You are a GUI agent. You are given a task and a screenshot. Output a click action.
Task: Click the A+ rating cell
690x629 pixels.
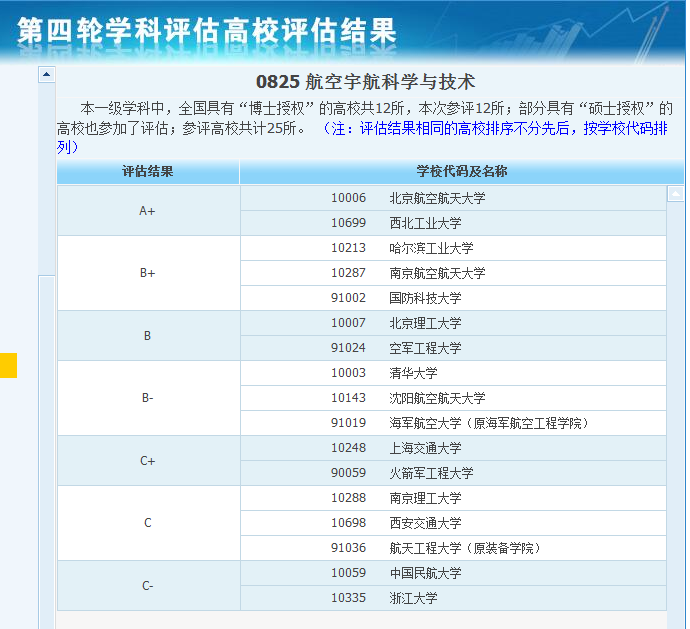148,210
